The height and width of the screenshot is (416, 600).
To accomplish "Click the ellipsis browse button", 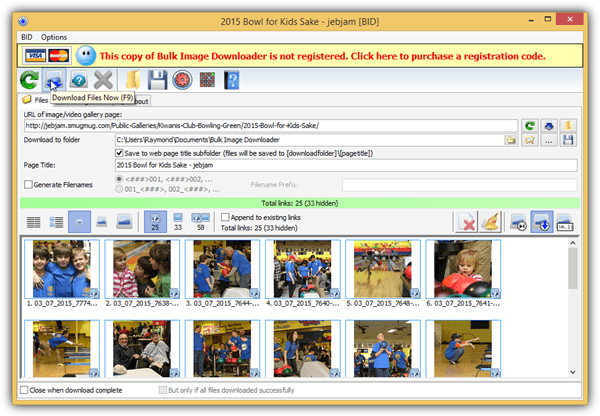I will [549, 140].
